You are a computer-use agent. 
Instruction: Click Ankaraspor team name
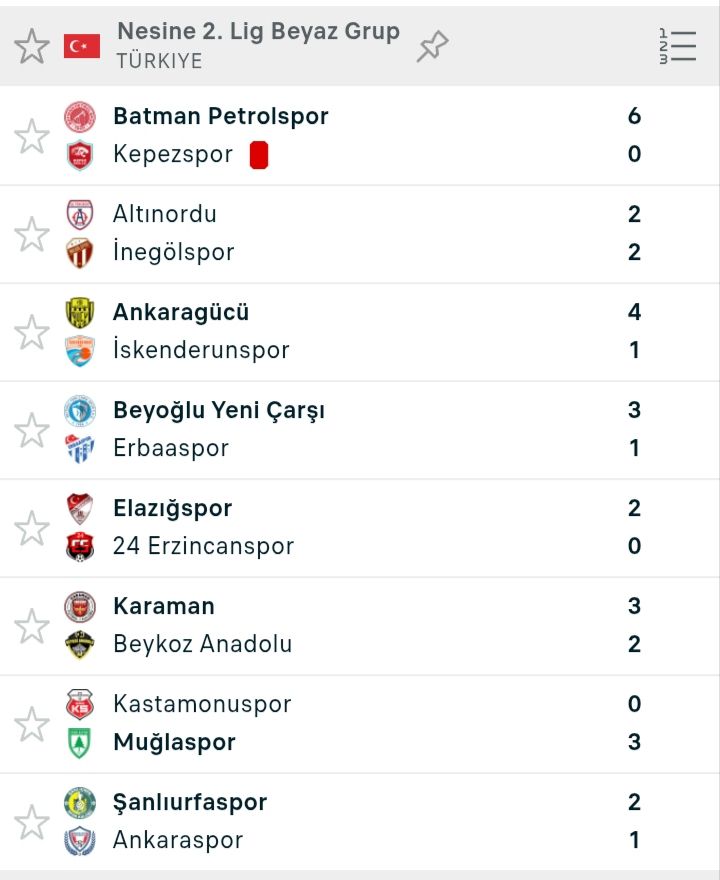178,840
